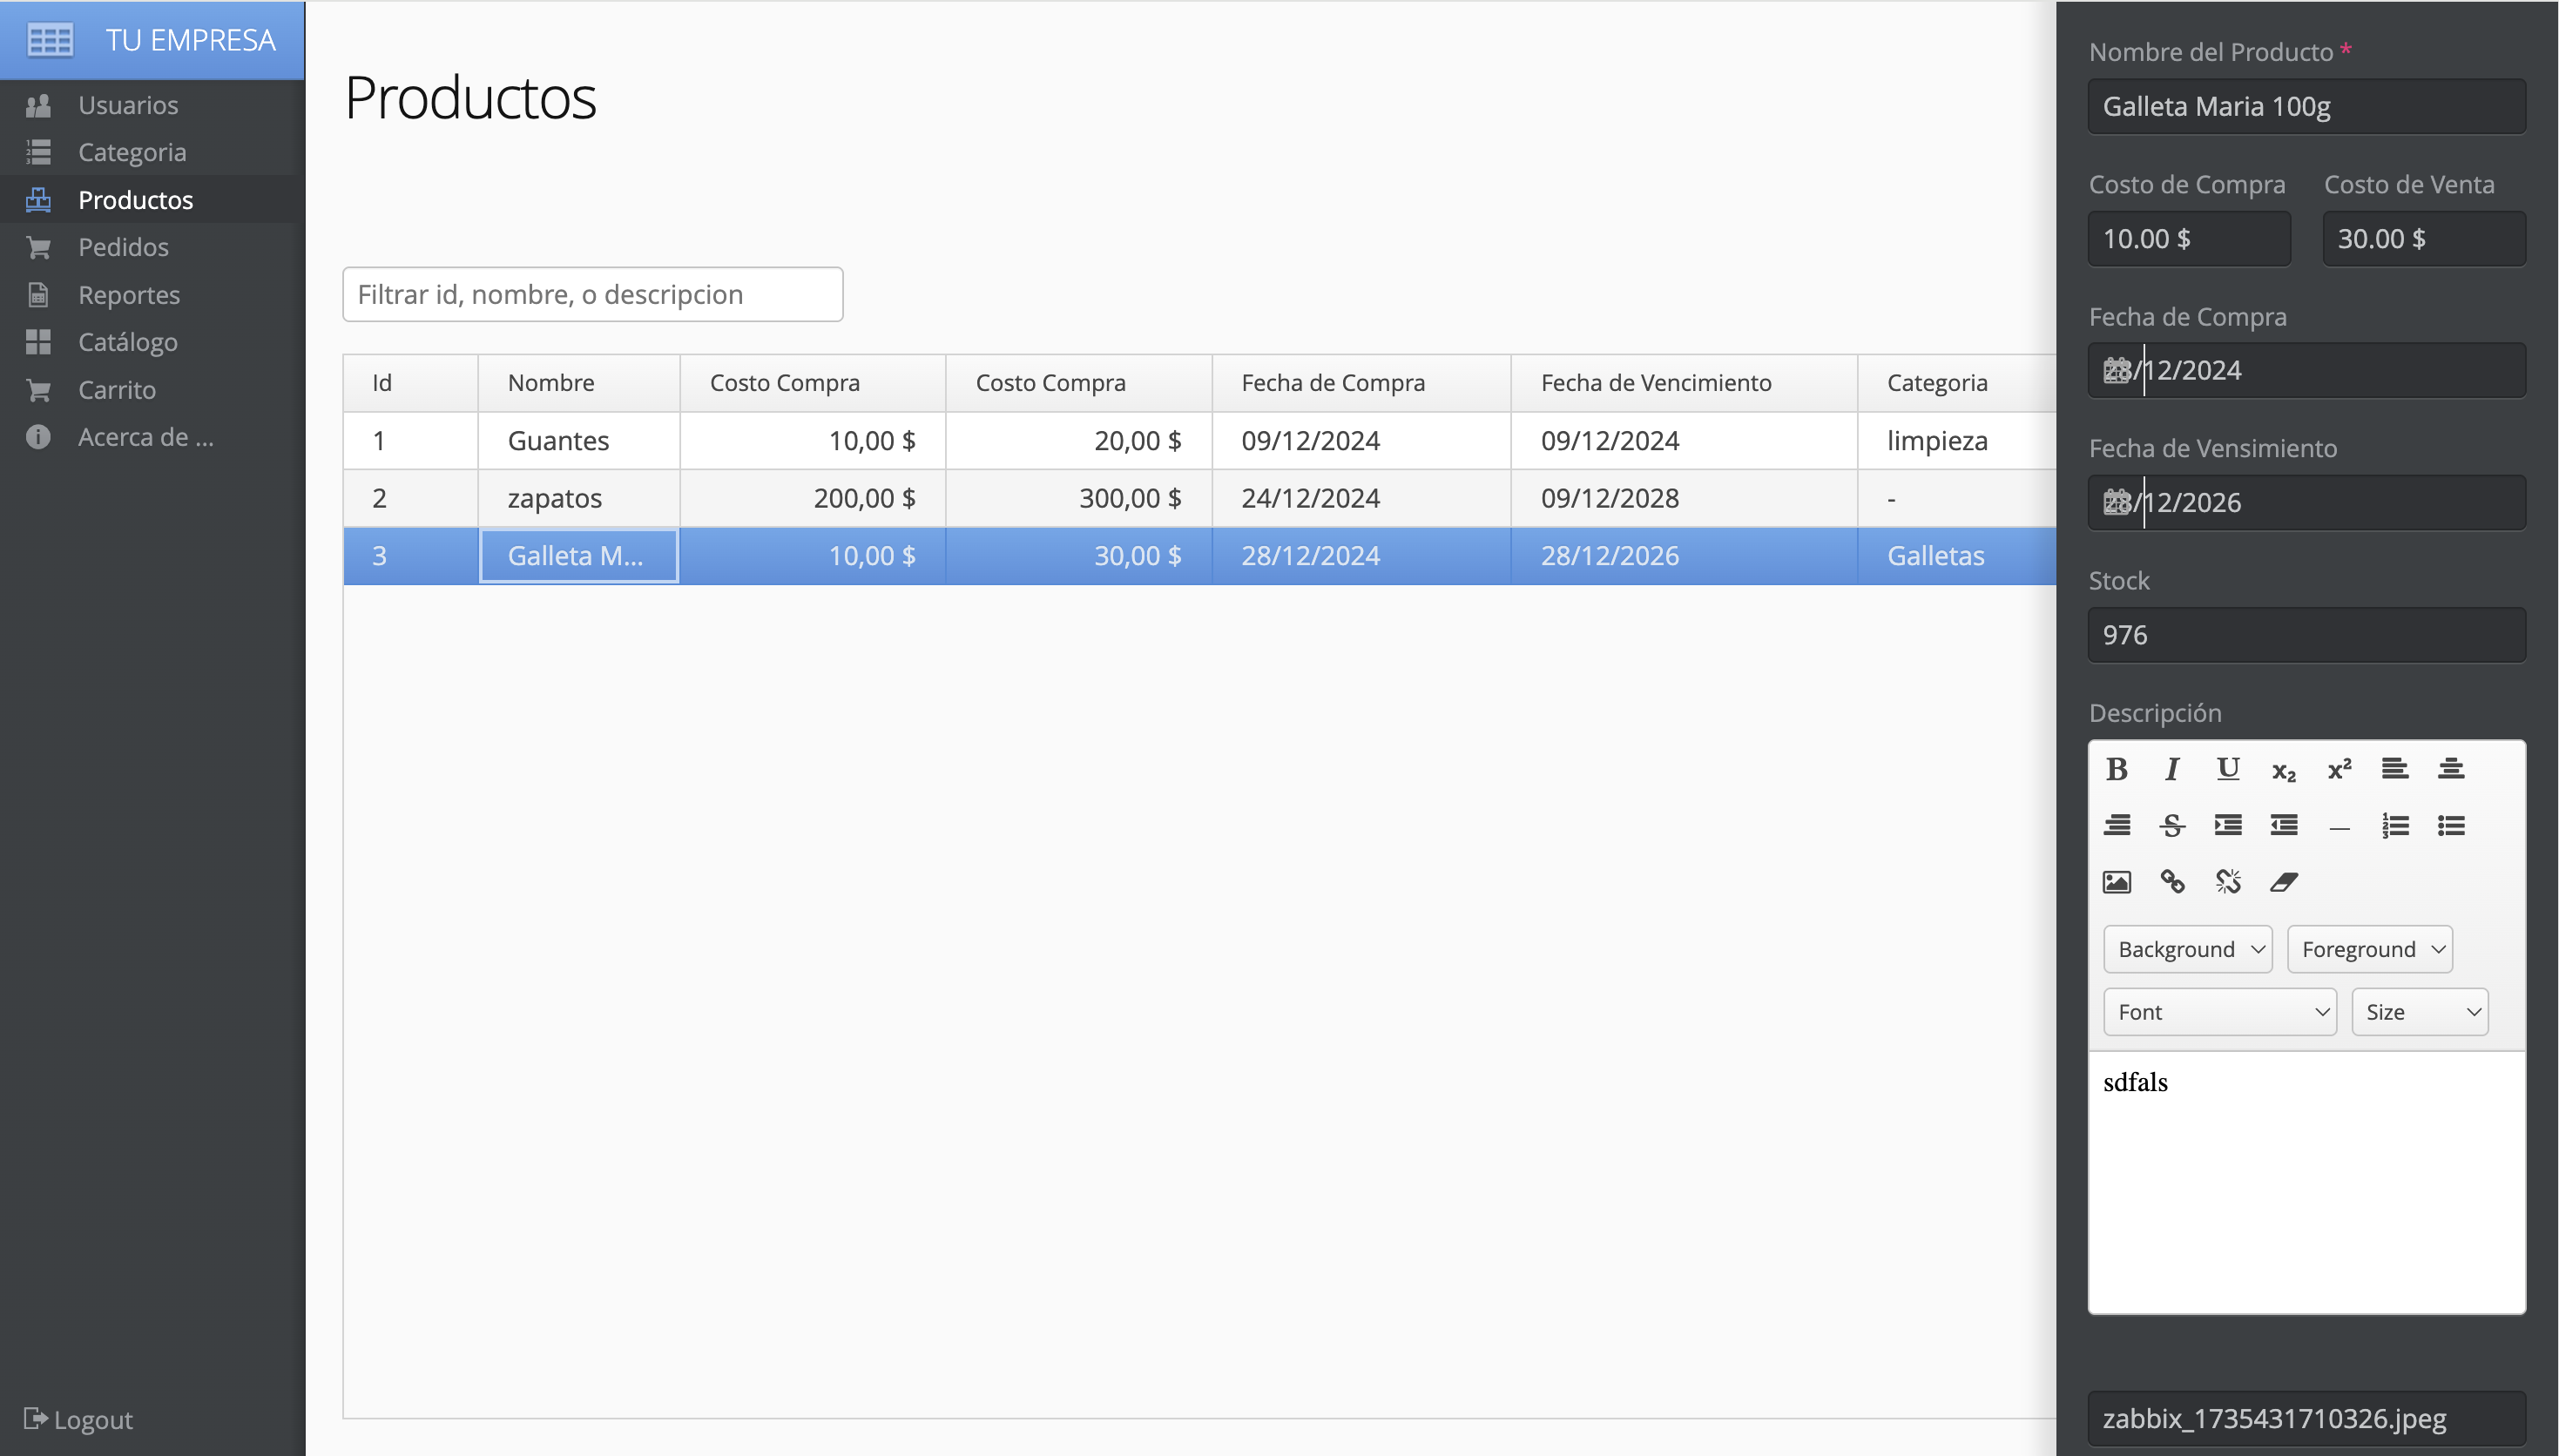Open Carrito in sidebar
Viewport: 2559px width, 1456px height.
pyautogui.click(x=152, y=390)
